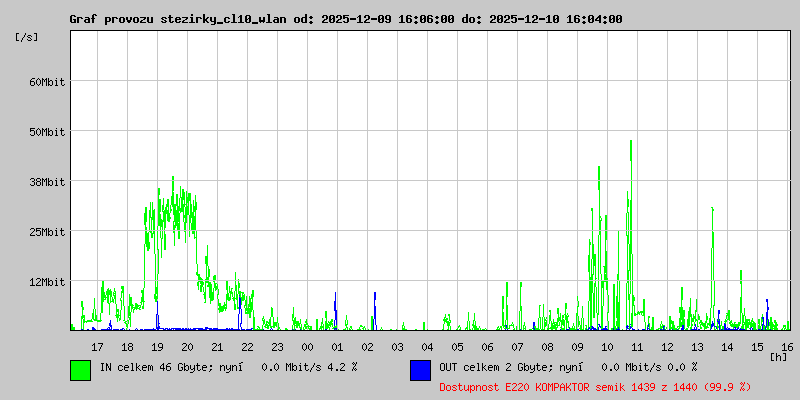Click the graph title 'Graf provozu stezirky_cl10_wlan'

[178, 19]
